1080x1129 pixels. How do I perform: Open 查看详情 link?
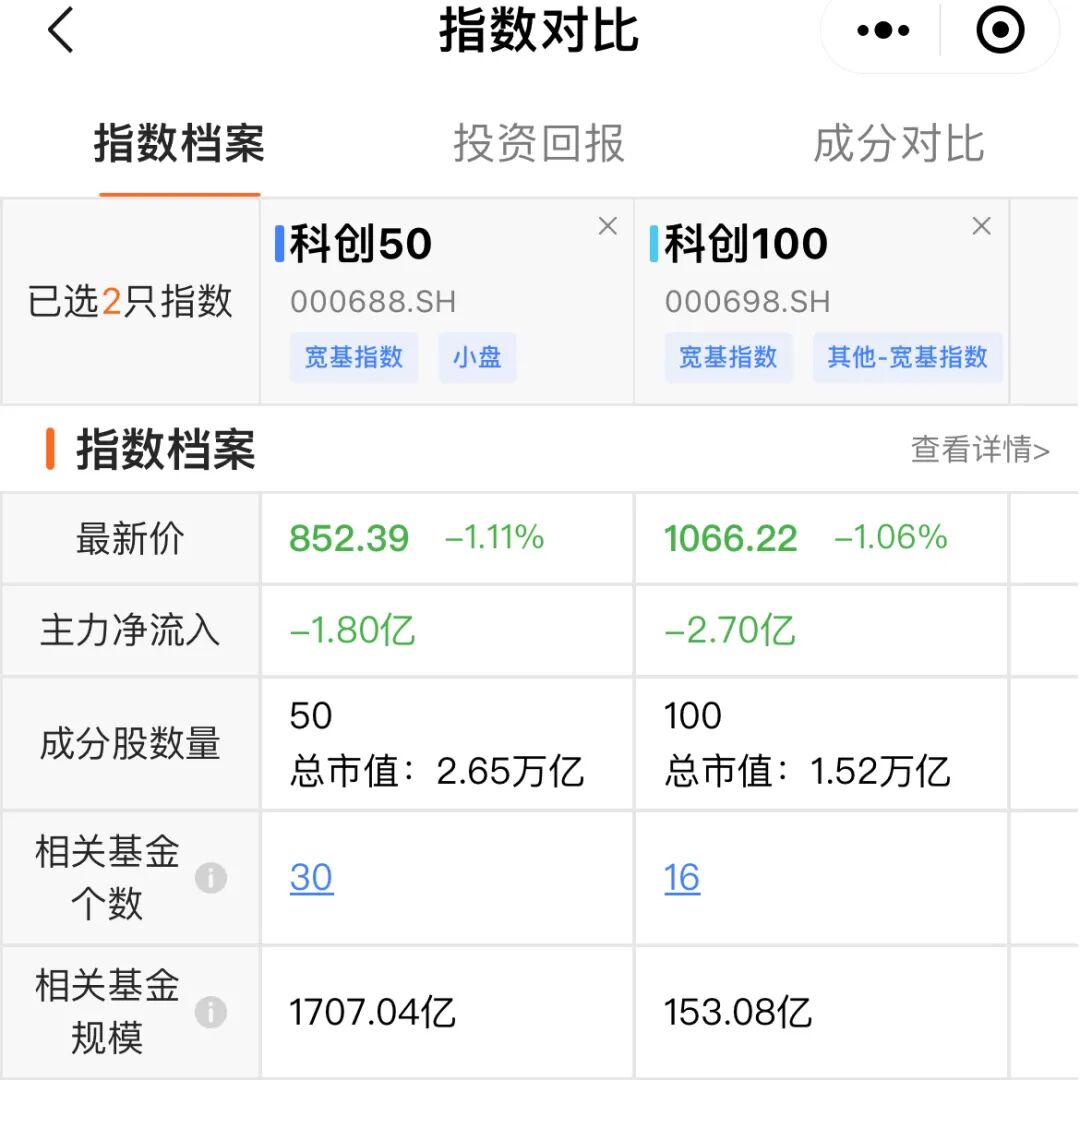(981, 449)
